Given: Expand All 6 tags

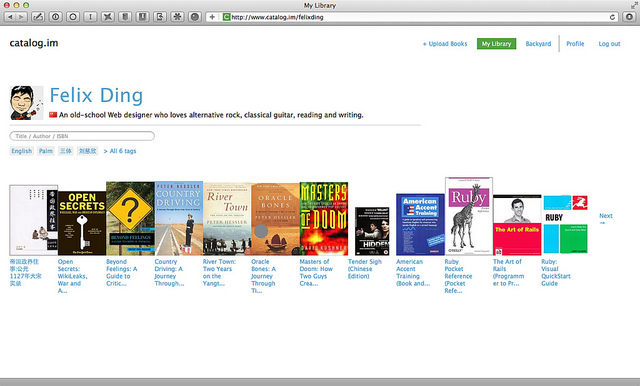Looking at the screenshot, I should 120,151.
